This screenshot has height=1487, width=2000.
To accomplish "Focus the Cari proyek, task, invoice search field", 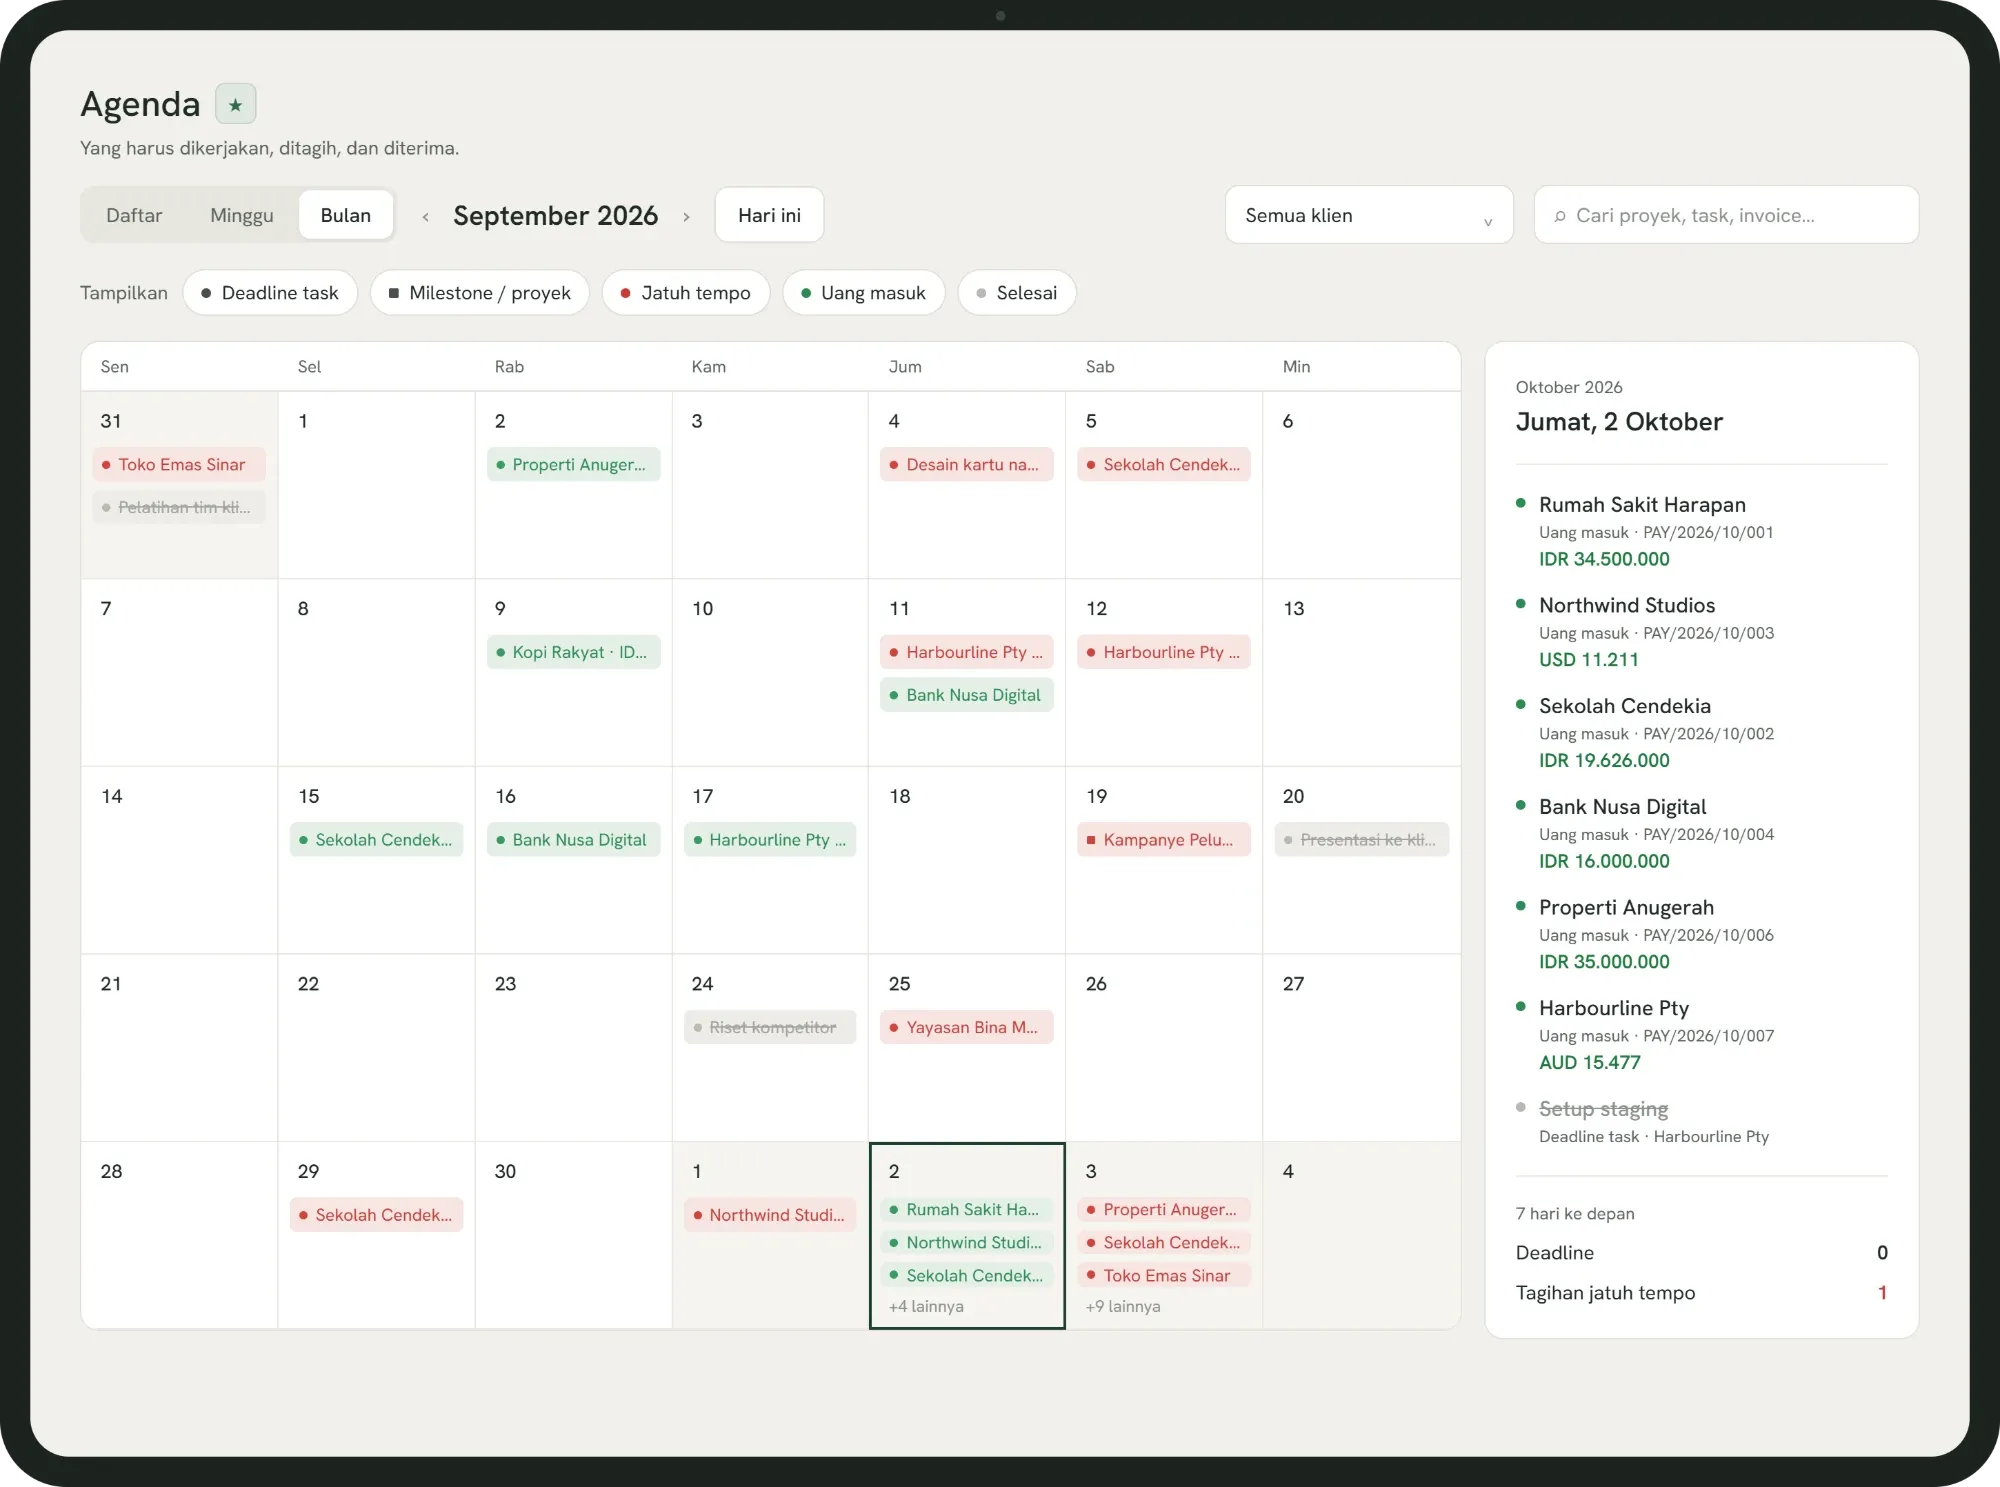I will point(1726,215).
